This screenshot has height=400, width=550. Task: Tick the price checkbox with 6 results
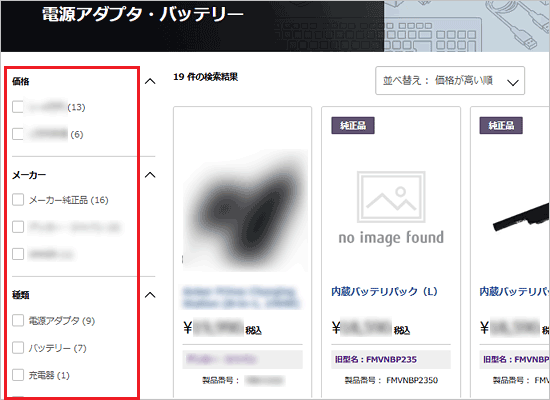pyautogui.click(x=18, y=134)
